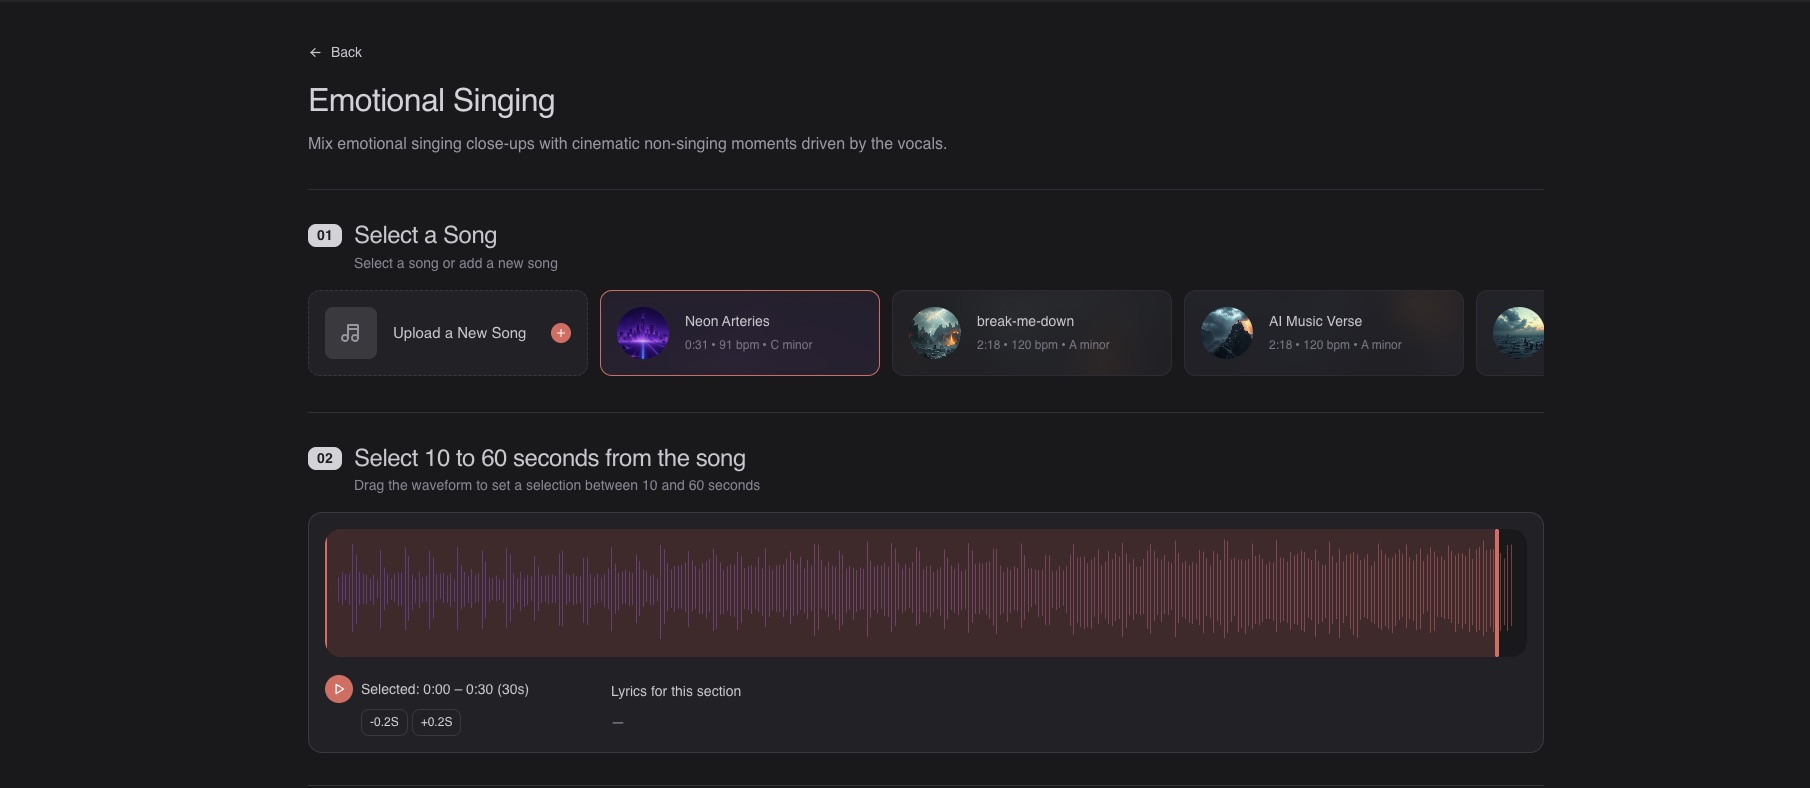Click the '01' step badge

(x=325, y=235)
